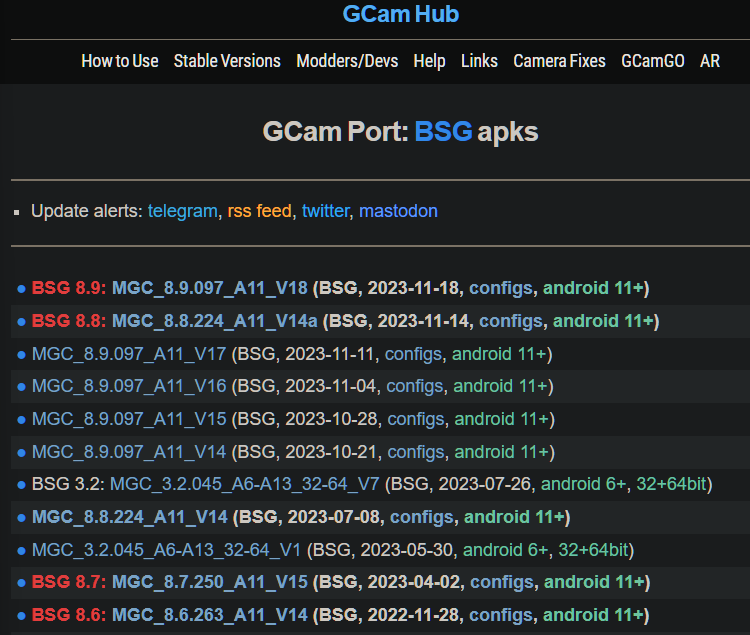
Task: Open the Links menu item
Action: tap(479, 61)
